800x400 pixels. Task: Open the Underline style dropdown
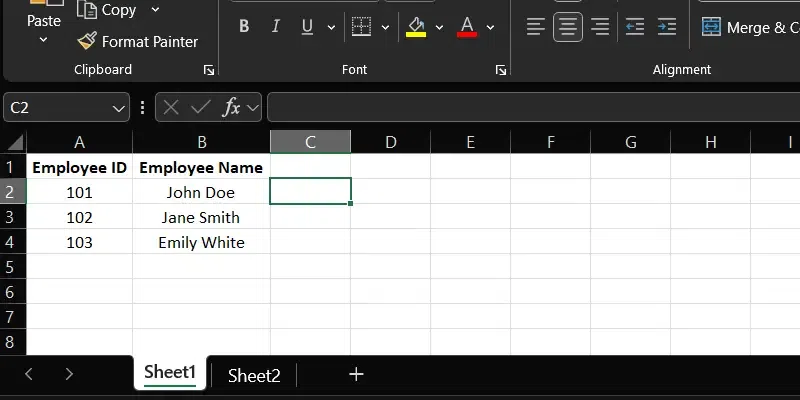coord(331,27)
